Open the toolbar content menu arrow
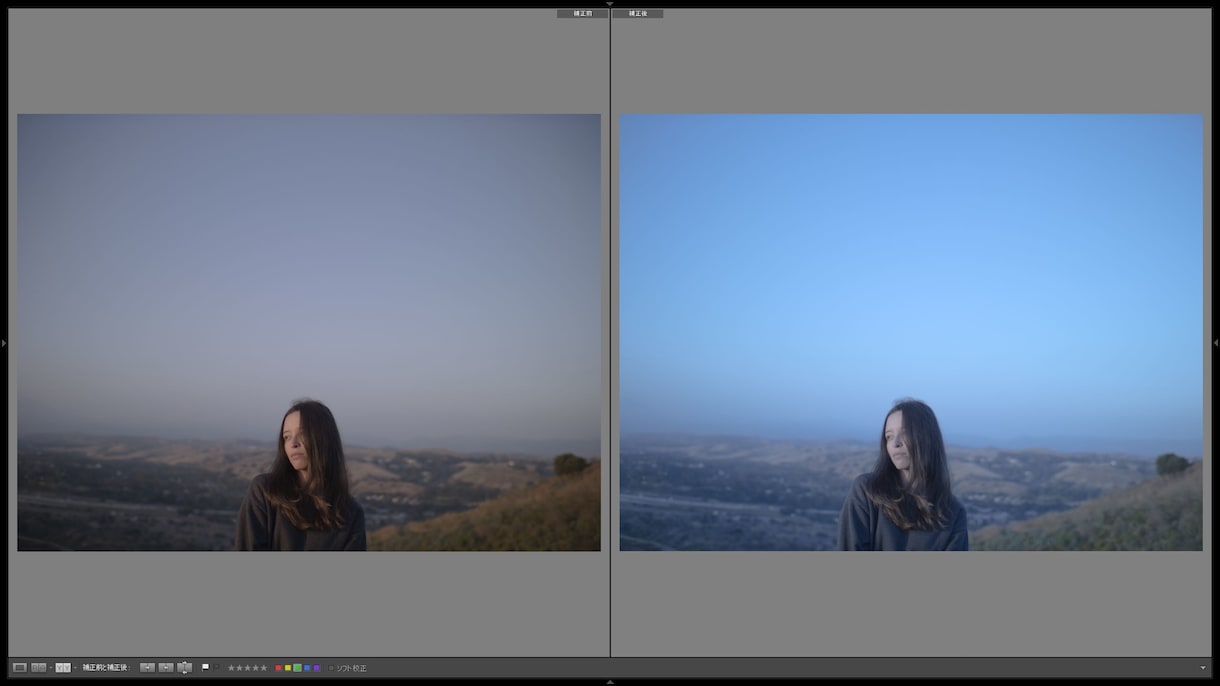The image size is (1220, 686). pos(1203,668)
